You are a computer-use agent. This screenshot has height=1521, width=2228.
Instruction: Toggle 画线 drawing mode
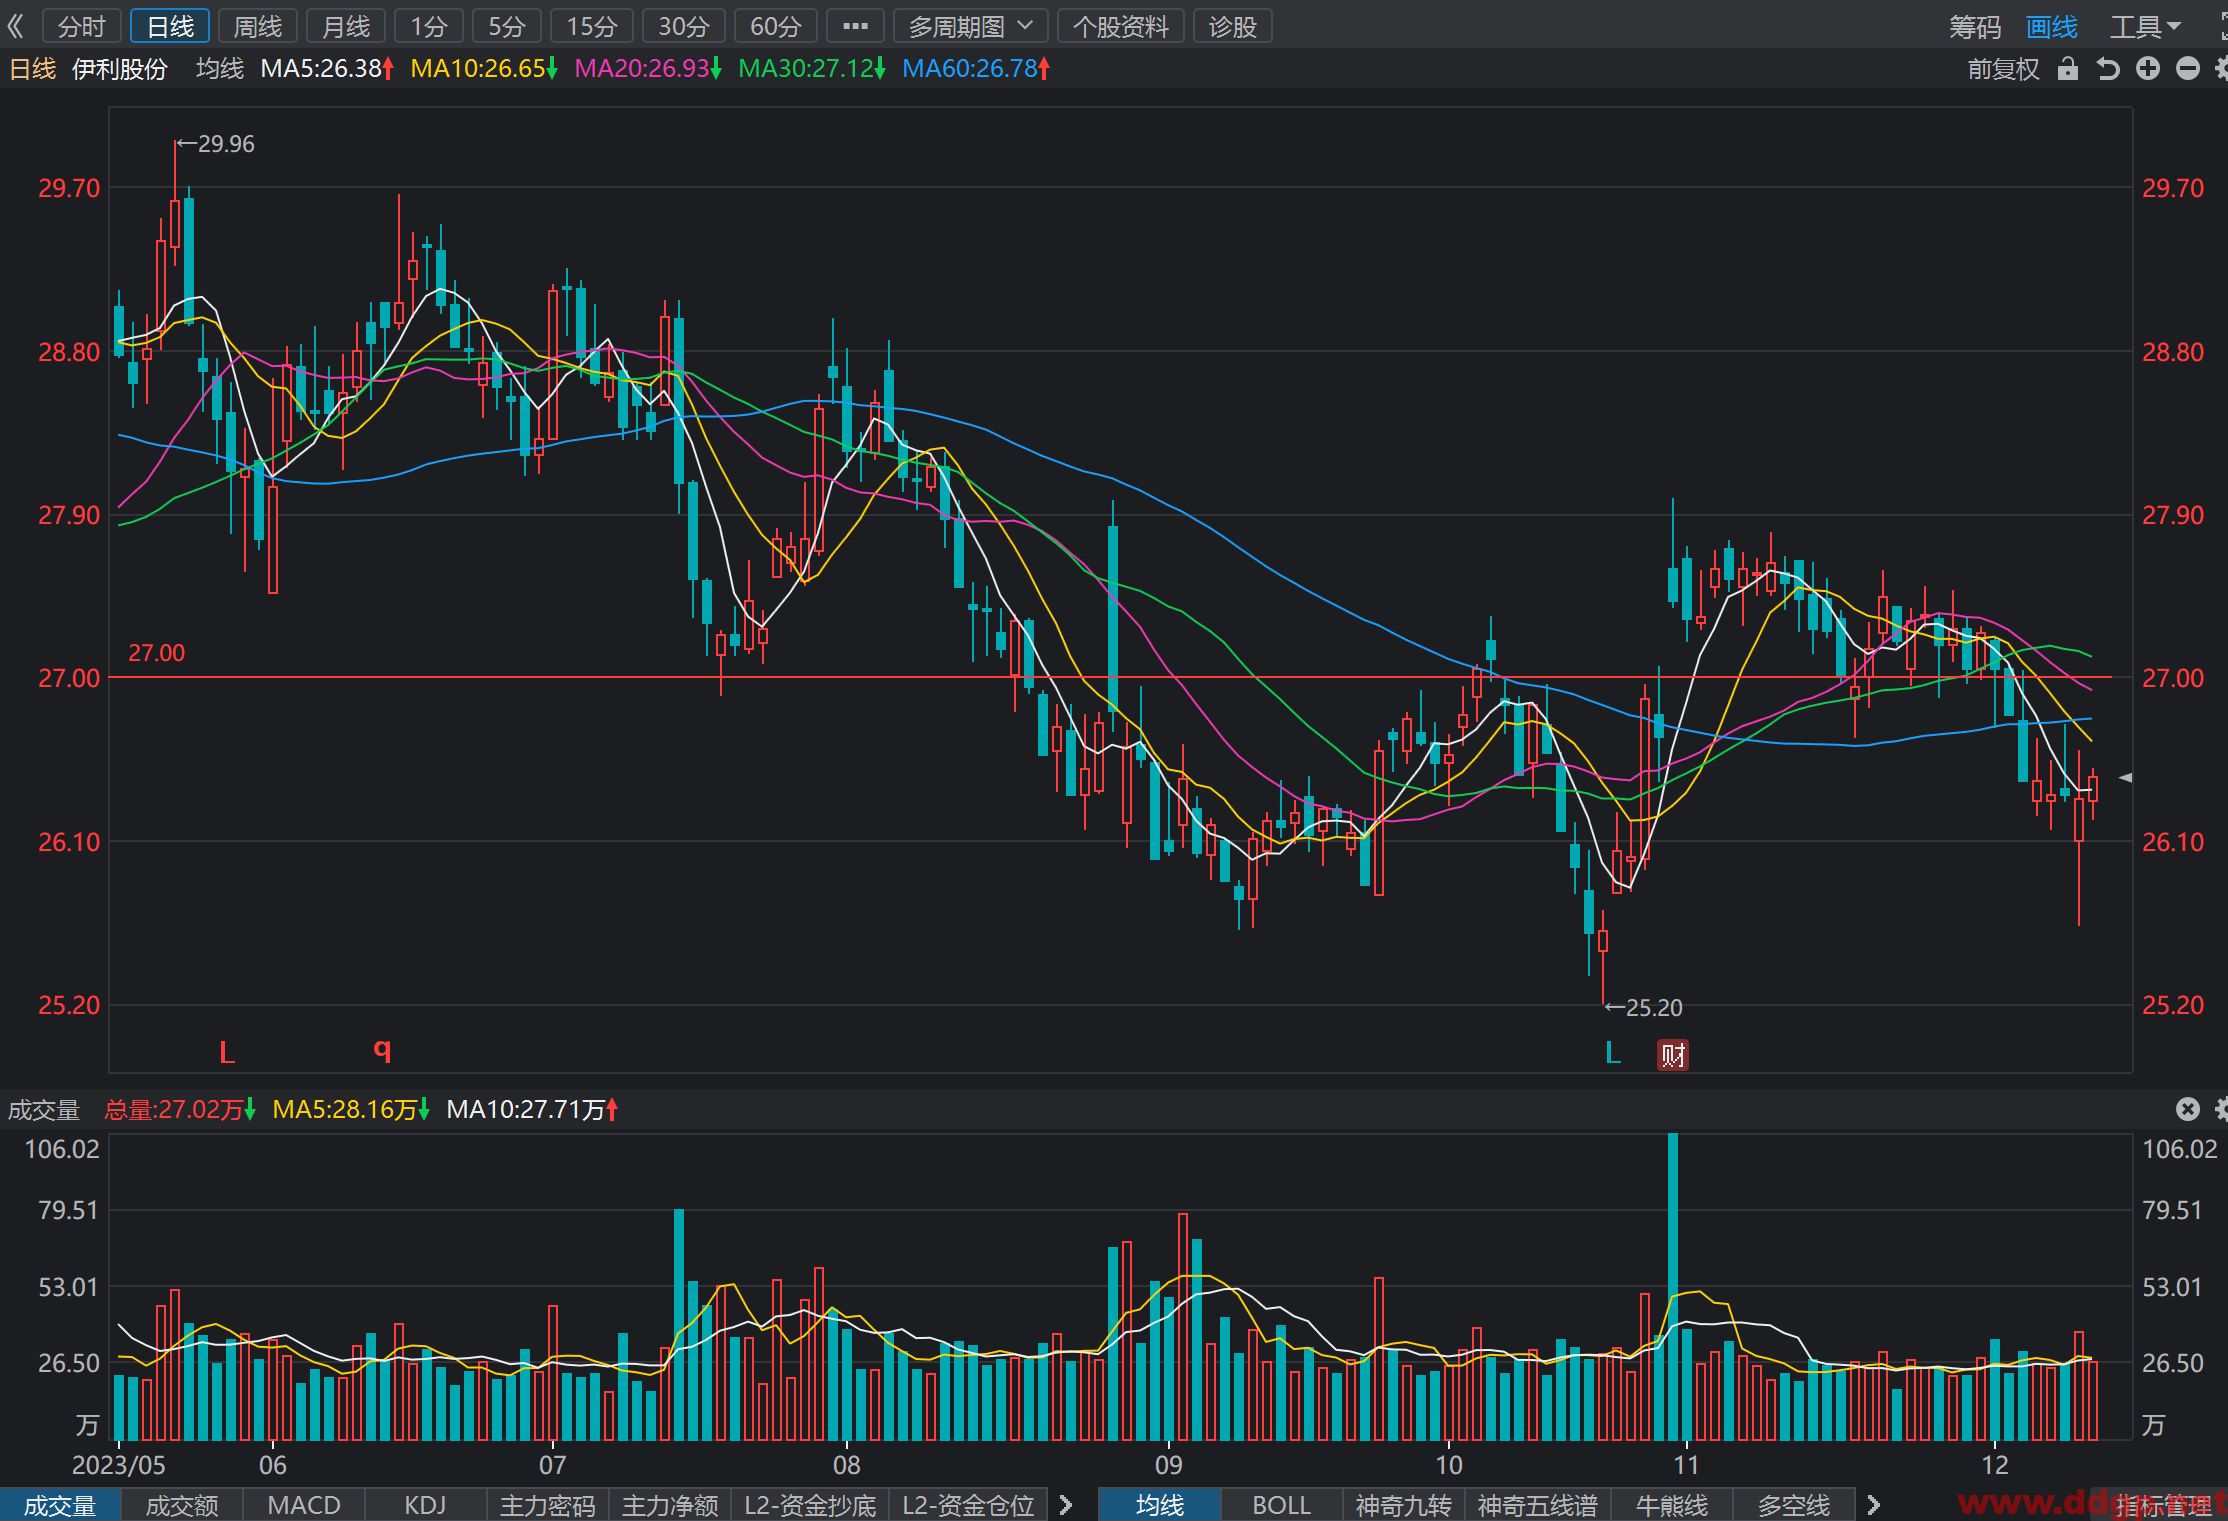(x=2052, y=27)
